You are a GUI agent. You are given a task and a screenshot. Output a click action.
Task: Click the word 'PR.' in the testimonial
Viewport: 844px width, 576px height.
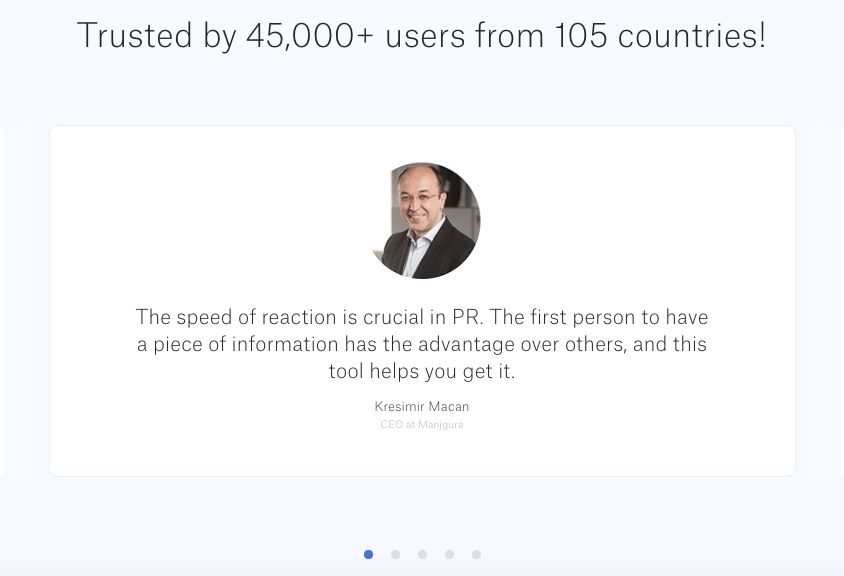tap(467, 317)
